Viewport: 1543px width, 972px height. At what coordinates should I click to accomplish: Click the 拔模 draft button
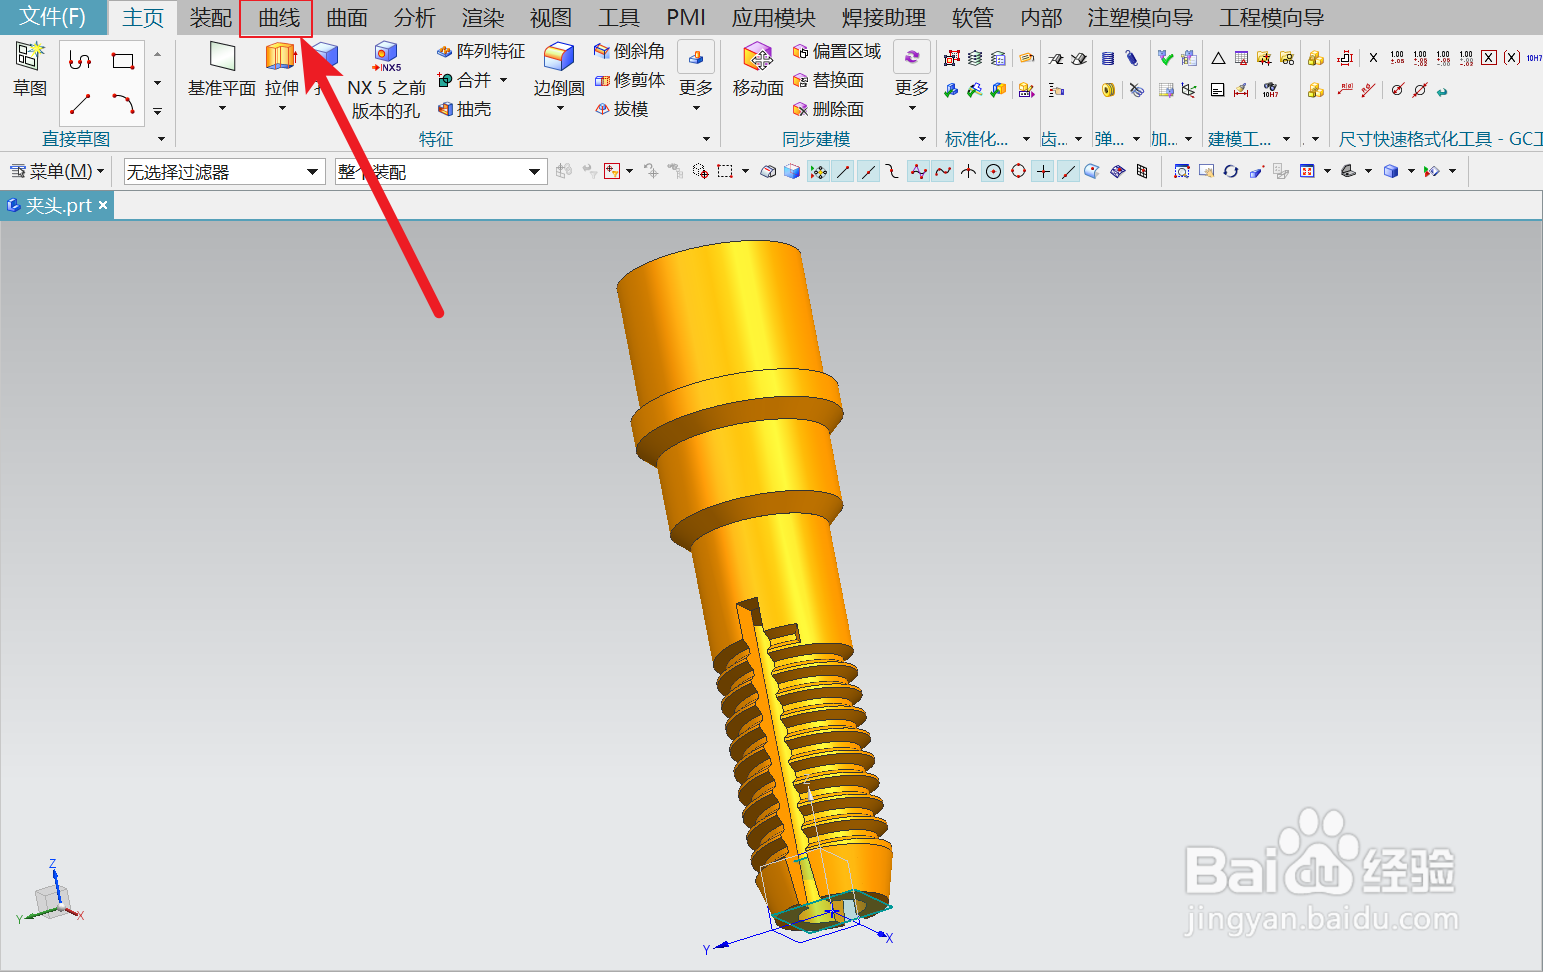pos(621,109)
